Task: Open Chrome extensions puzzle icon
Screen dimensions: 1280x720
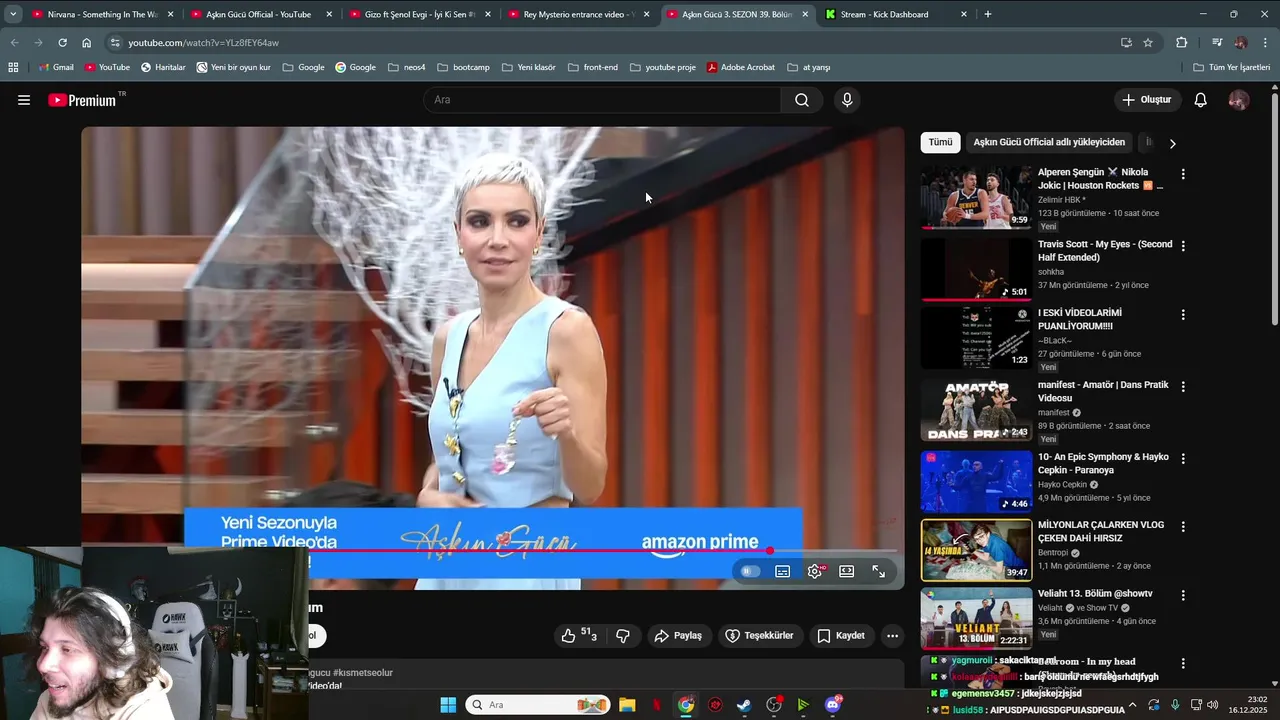Action: (x=1182, y=43)
